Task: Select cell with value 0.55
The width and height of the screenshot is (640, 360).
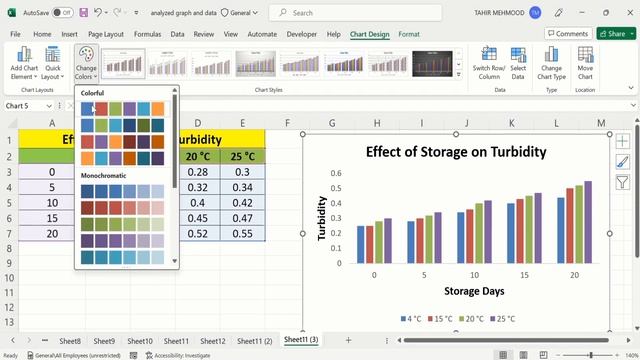Action: [242, 233]
